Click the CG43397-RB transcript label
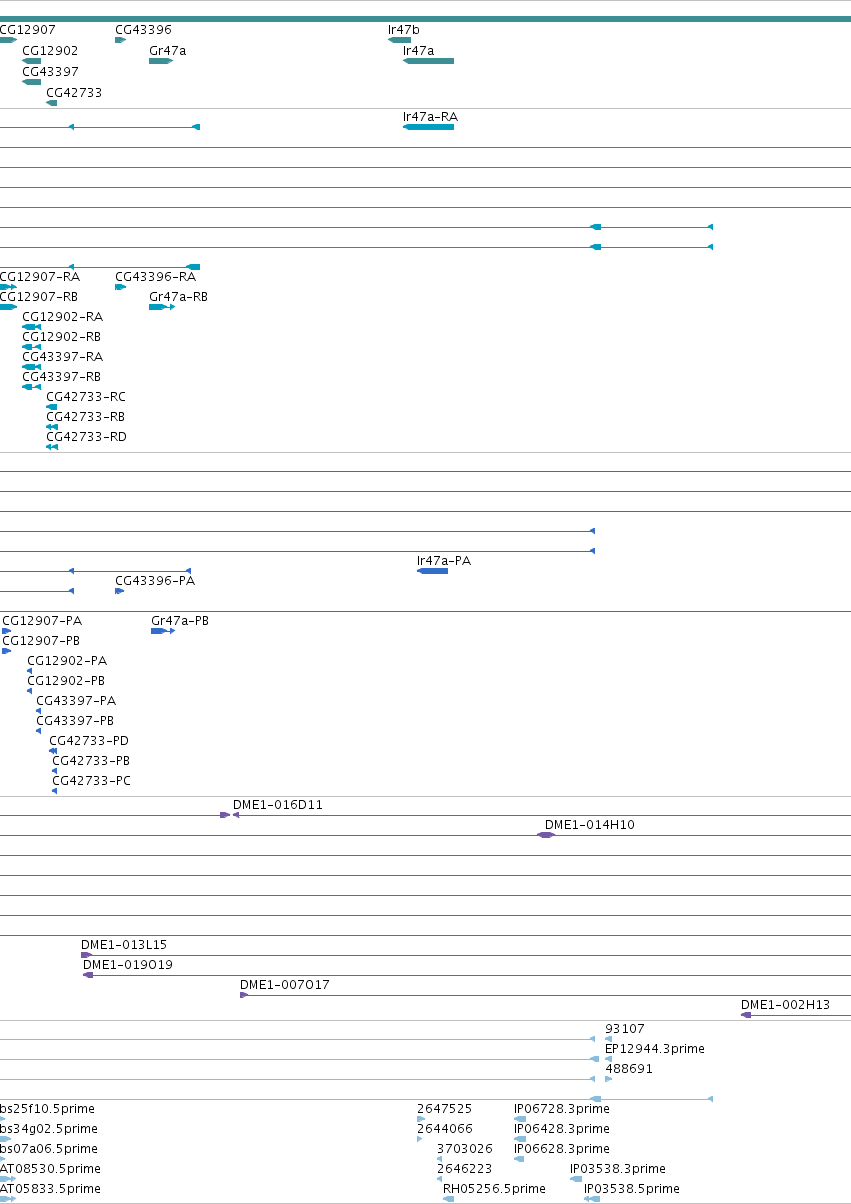This screenshot has width=851, height=1204. pyautogui.click(x=61, y=376)
